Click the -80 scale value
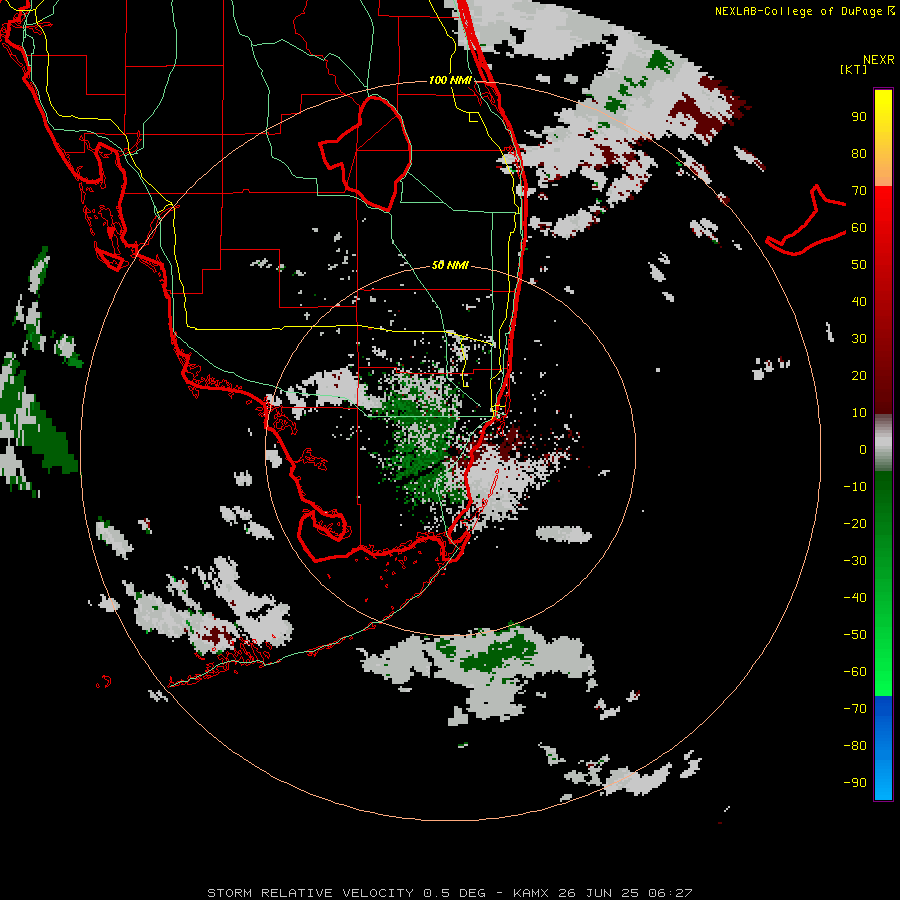 coord(855,746)
